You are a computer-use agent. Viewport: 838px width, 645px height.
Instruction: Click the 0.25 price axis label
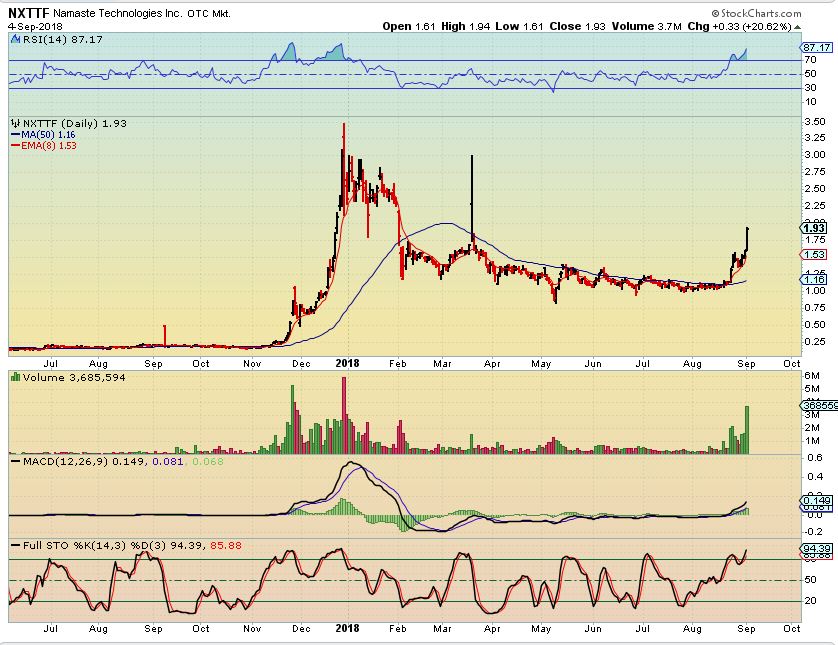tap(815, 341)
